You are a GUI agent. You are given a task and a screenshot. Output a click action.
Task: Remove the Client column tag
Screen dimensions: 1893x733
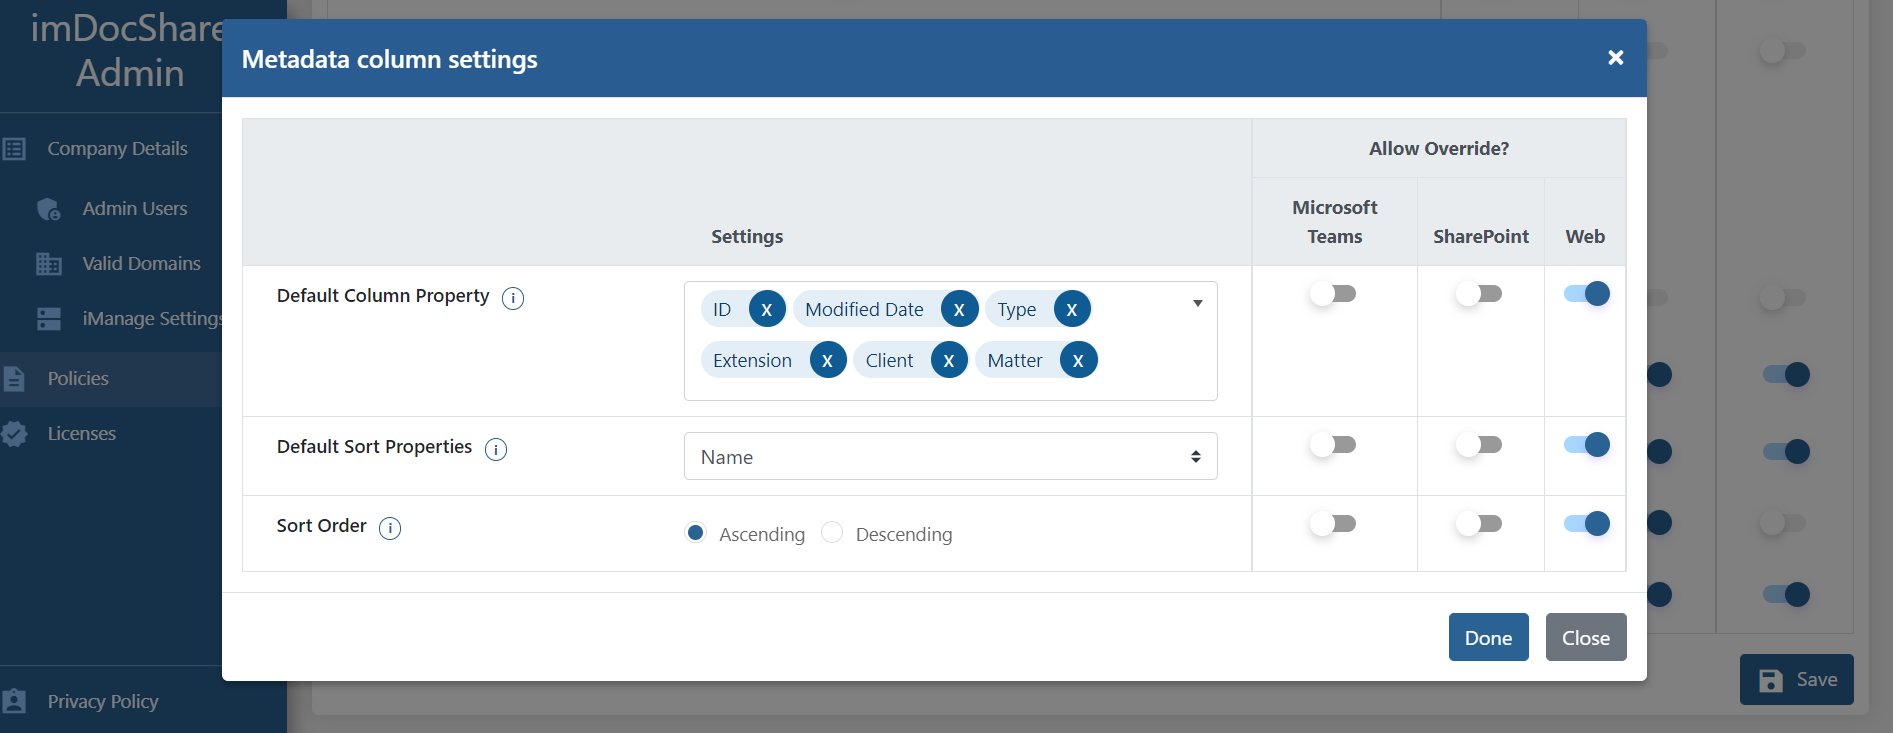click(949, 360)
